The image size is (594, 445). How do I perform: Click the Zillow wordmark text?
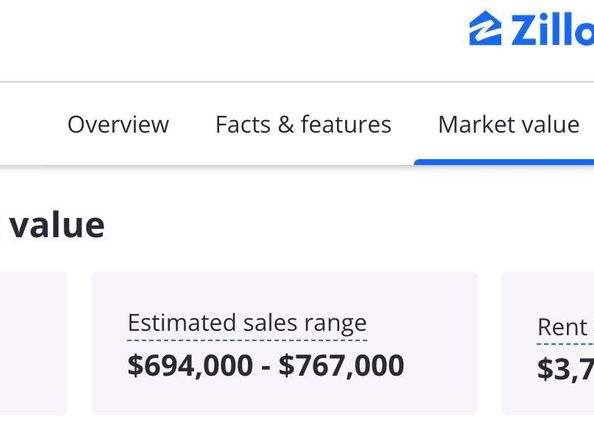[x=552, y=30]
